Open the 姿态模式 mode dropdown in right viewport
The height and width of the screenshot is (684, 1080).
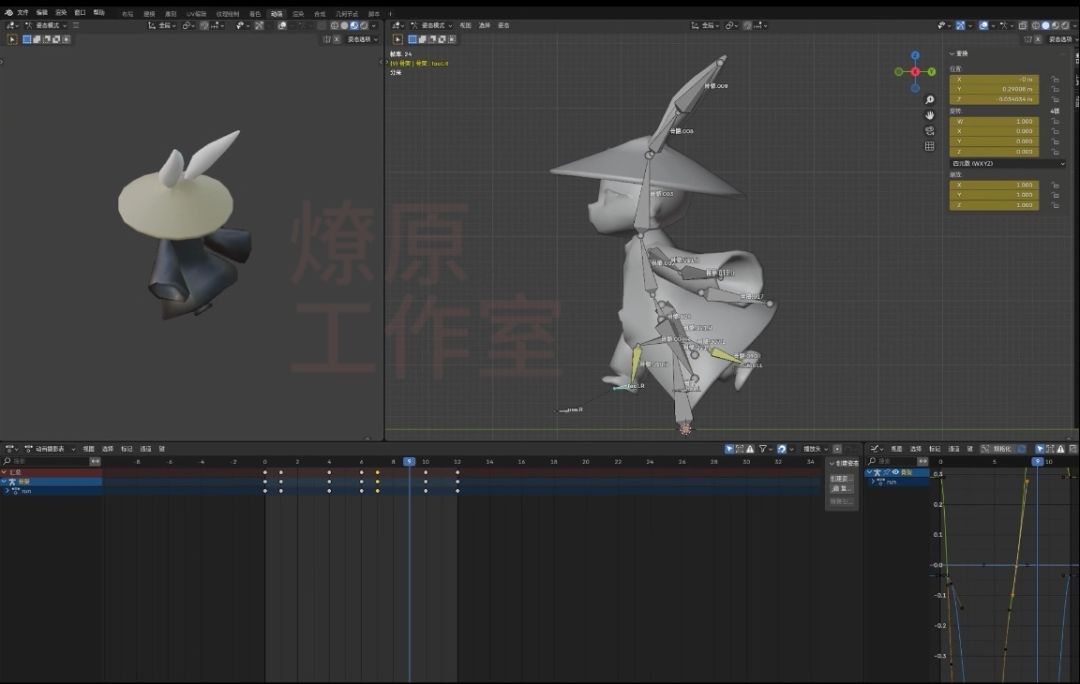coord(432,25)
